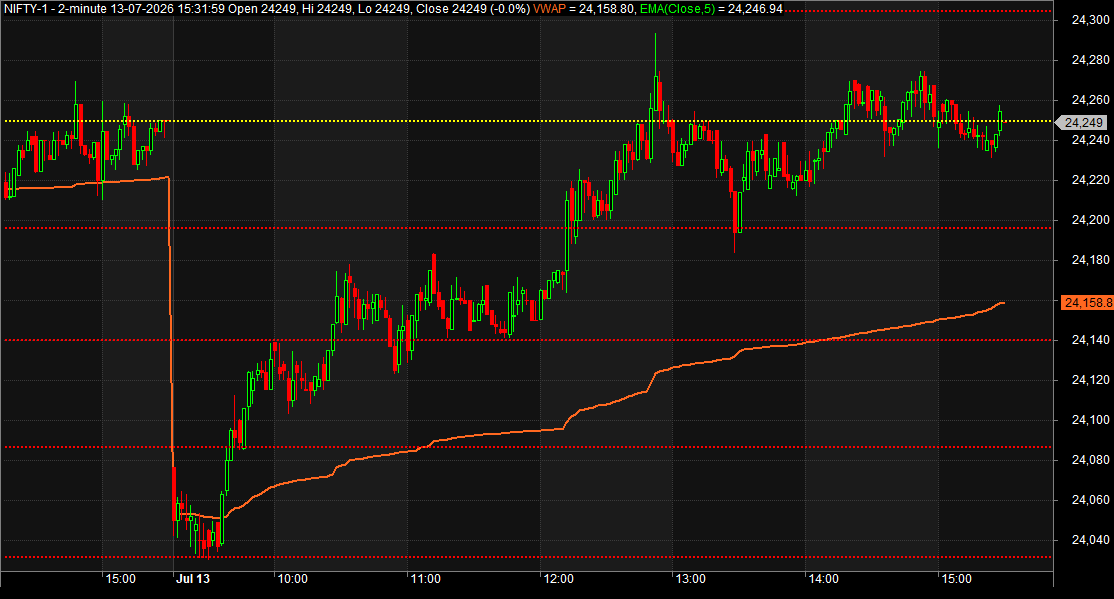Screen dimensions: 1114x599
Task: Click the orange 24,158.8 VWAP price tag
Action: (x=1087, y=303)
